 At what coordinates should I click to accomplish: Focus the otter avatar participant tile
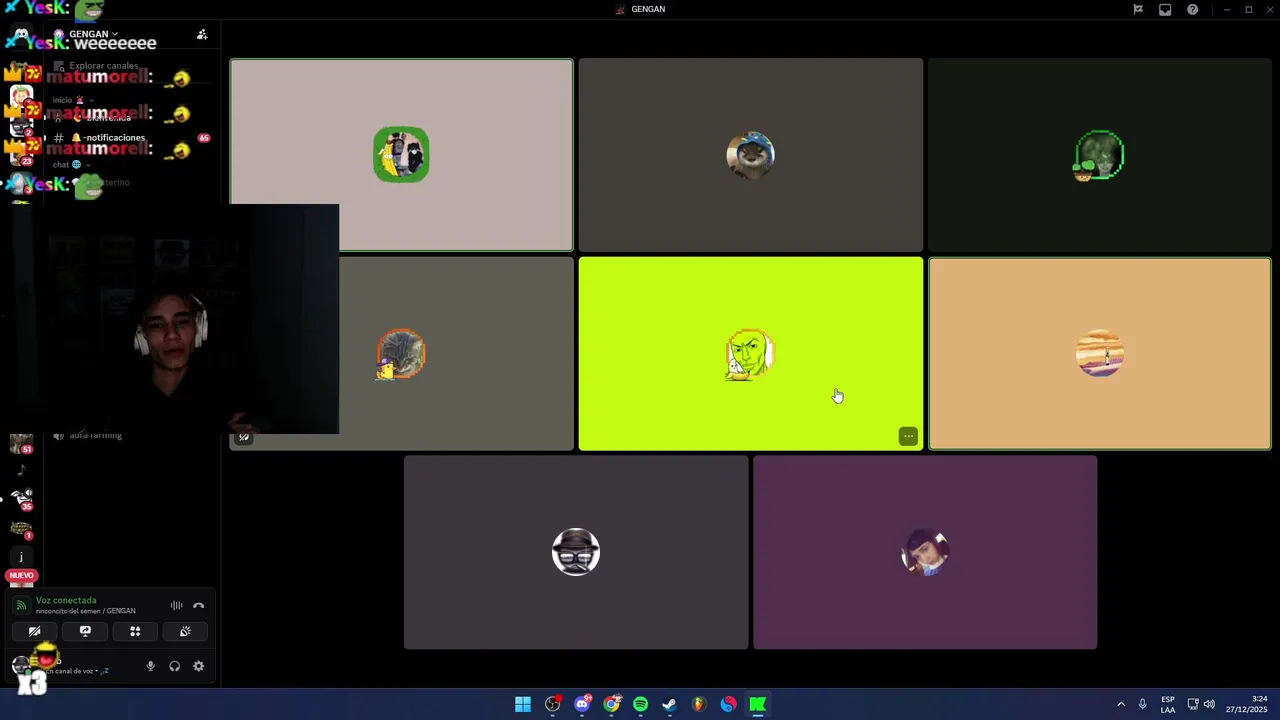pos(750,155)
